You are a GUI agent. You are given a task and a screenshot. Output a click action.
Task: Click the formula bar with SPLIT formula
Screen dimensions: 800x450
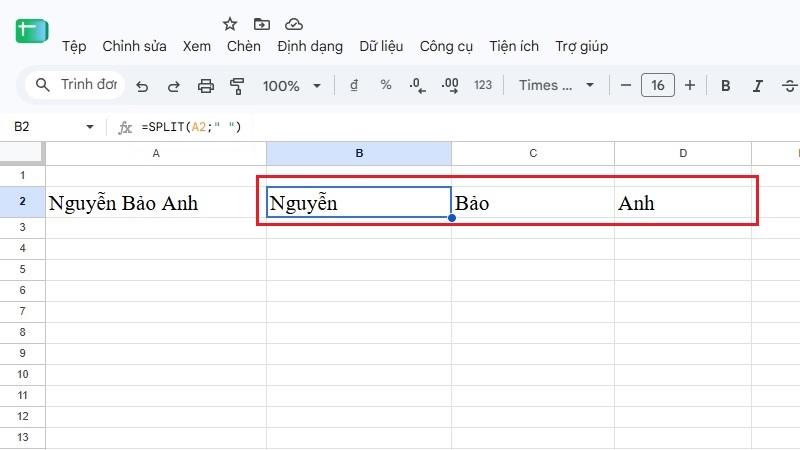point(191,127)
